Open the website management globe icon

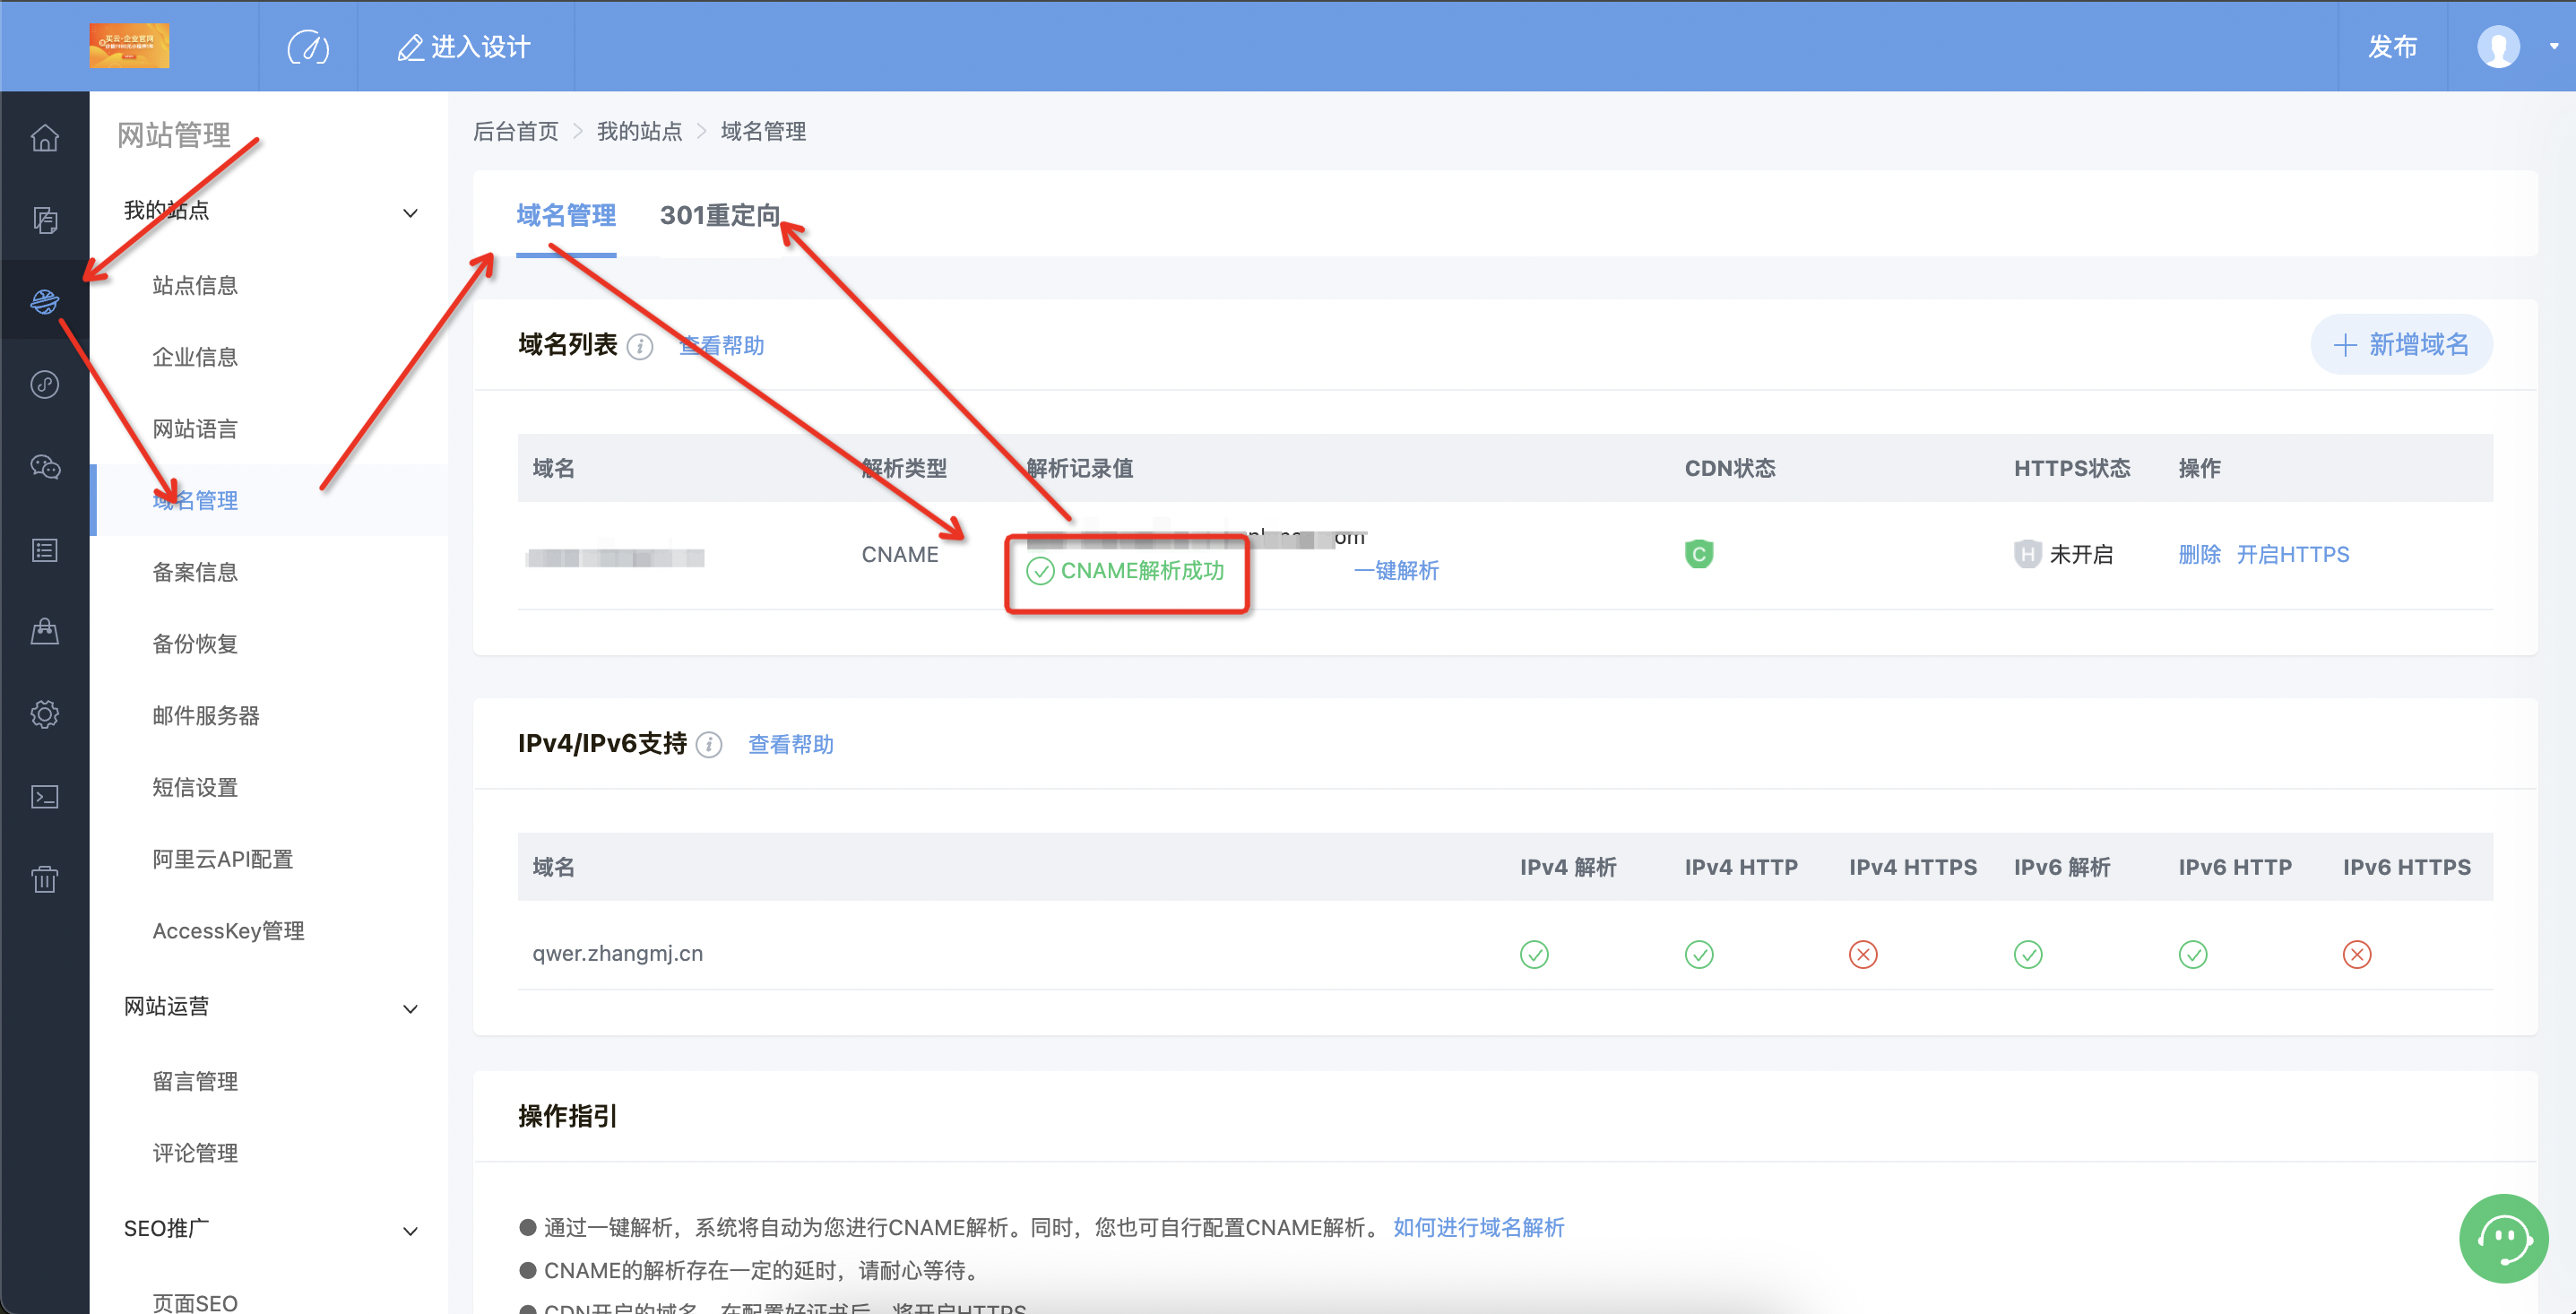tap(45, 301)
